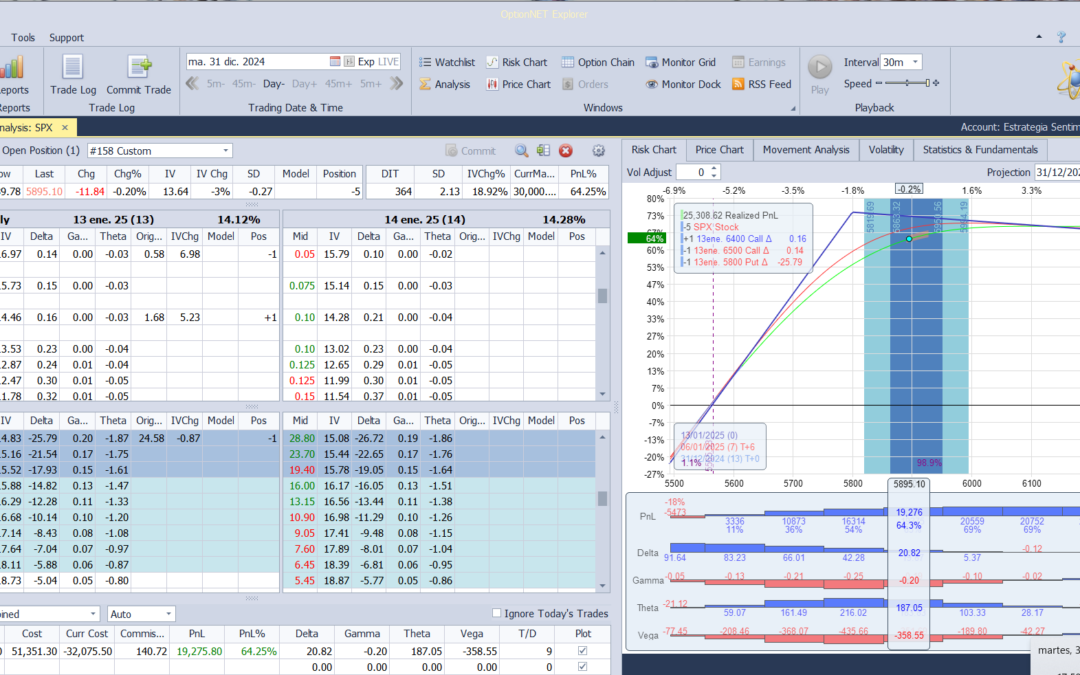
Task: Enable Ignore Today's Trades checkbox
Action: (498, 613)
